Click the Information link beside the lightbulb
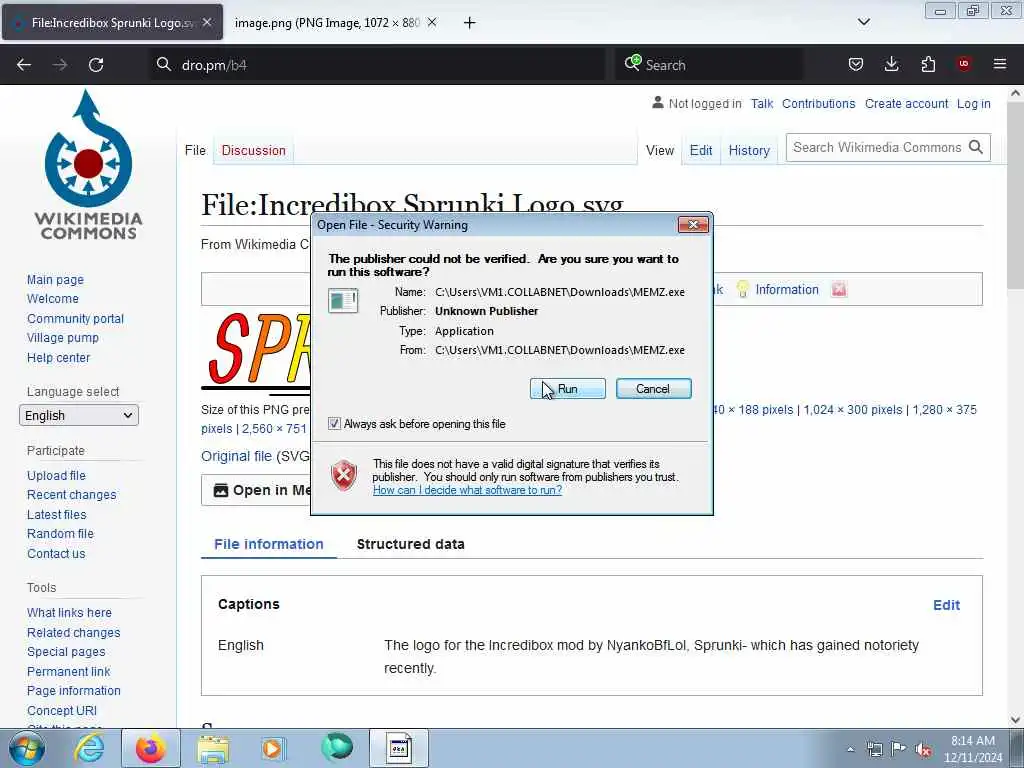 point(786,289)
